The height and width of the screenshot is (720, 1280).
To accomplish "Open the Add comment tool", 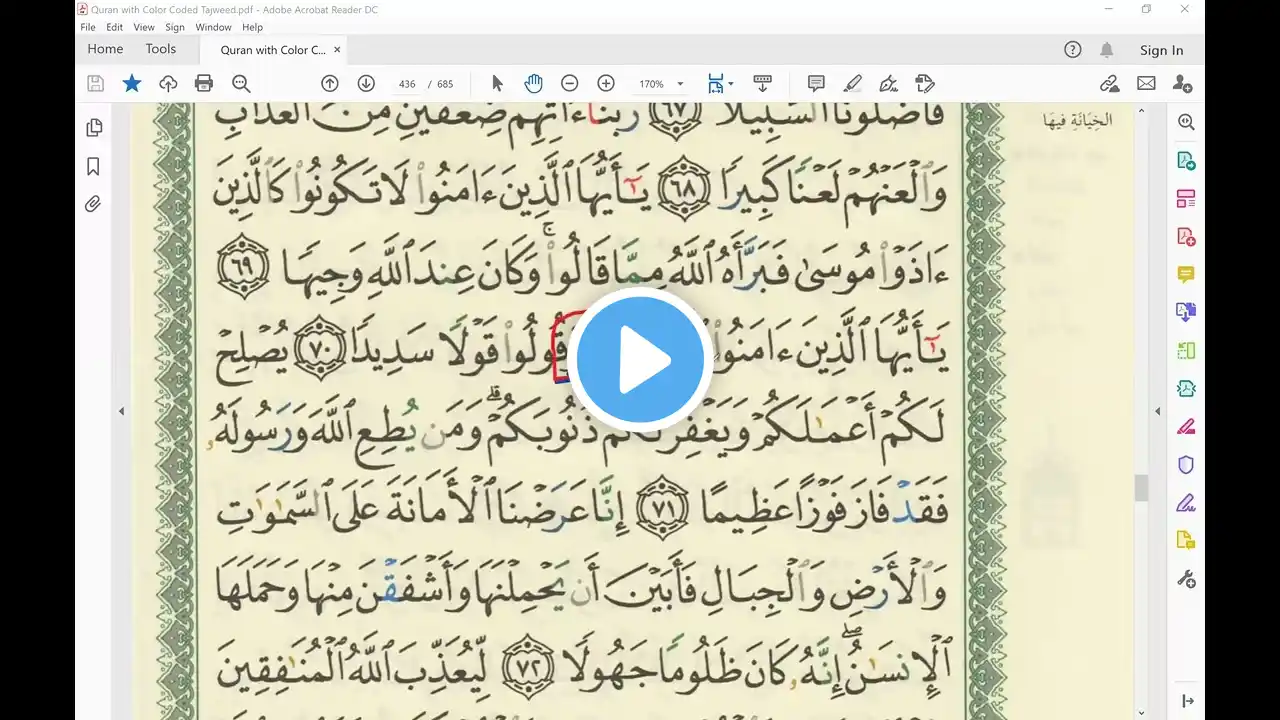I will tap(816, 84).
